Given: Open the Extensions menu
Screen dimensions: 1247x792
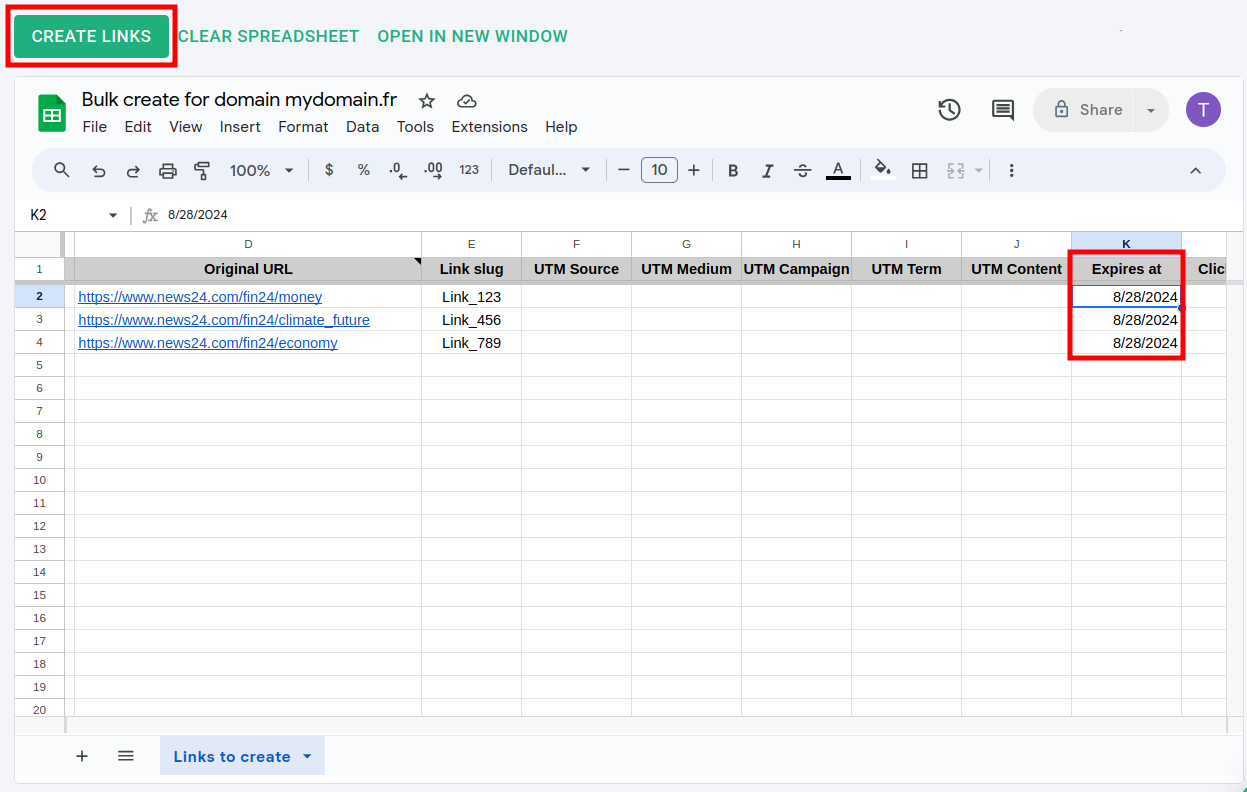Looking at the screenshot, I should [489, 127].
